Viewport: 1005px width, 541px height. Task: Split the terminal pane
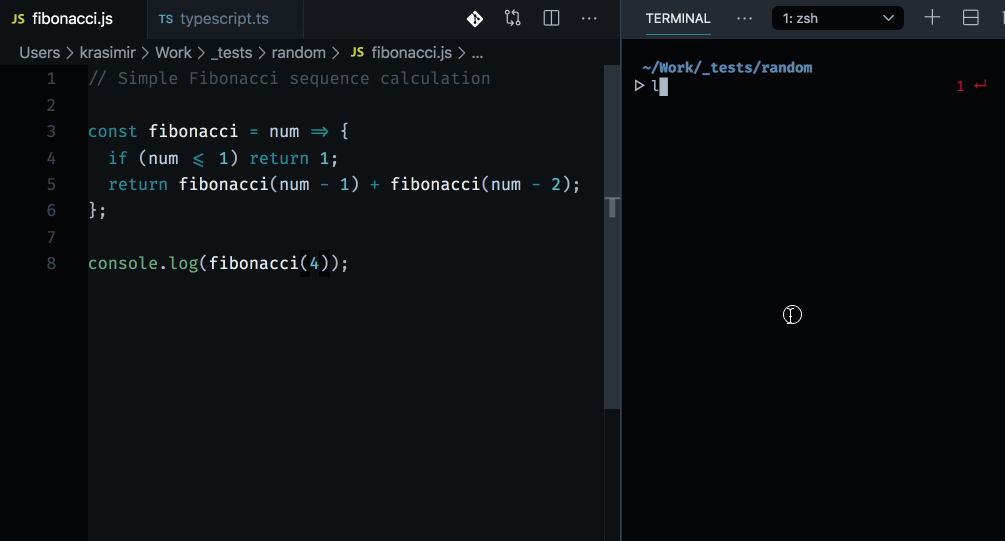(970, 18)
